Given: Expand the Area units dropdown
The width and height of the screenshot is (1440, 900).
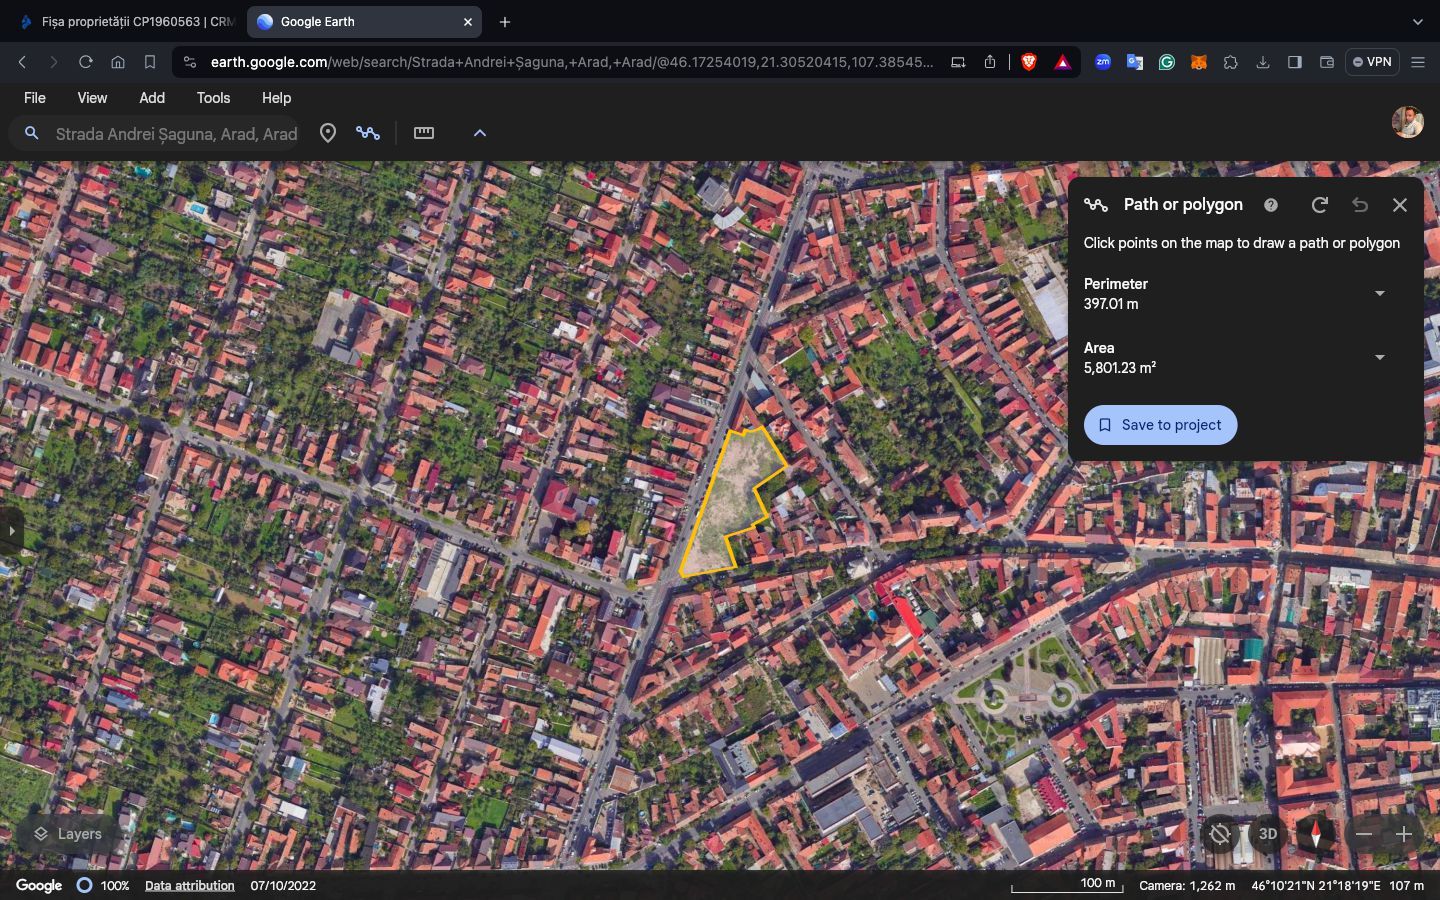Looking at the screenshot, I should point(1380,358).
